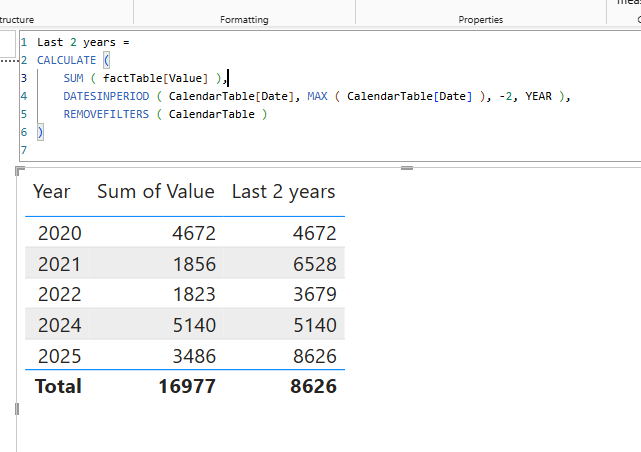Image resolution: width=641 pixels, height=452 pixels.
Task: Select the 2020 year row cell
Action: tap(60, 233)
